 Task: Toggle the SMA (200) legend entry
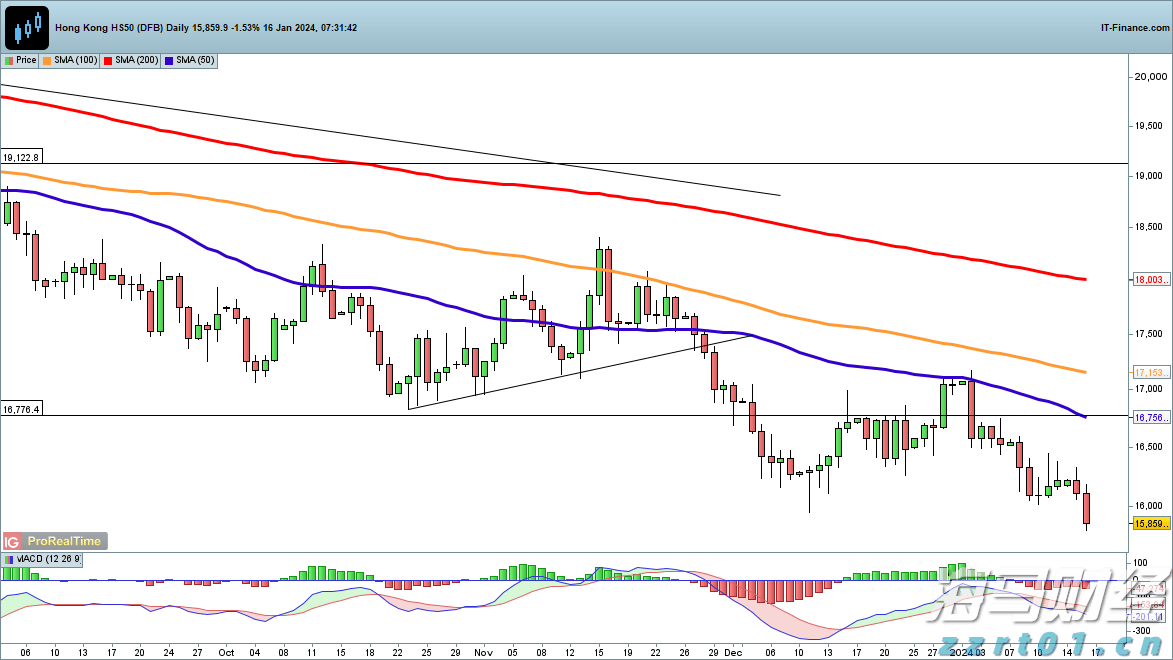pos(131,60)
